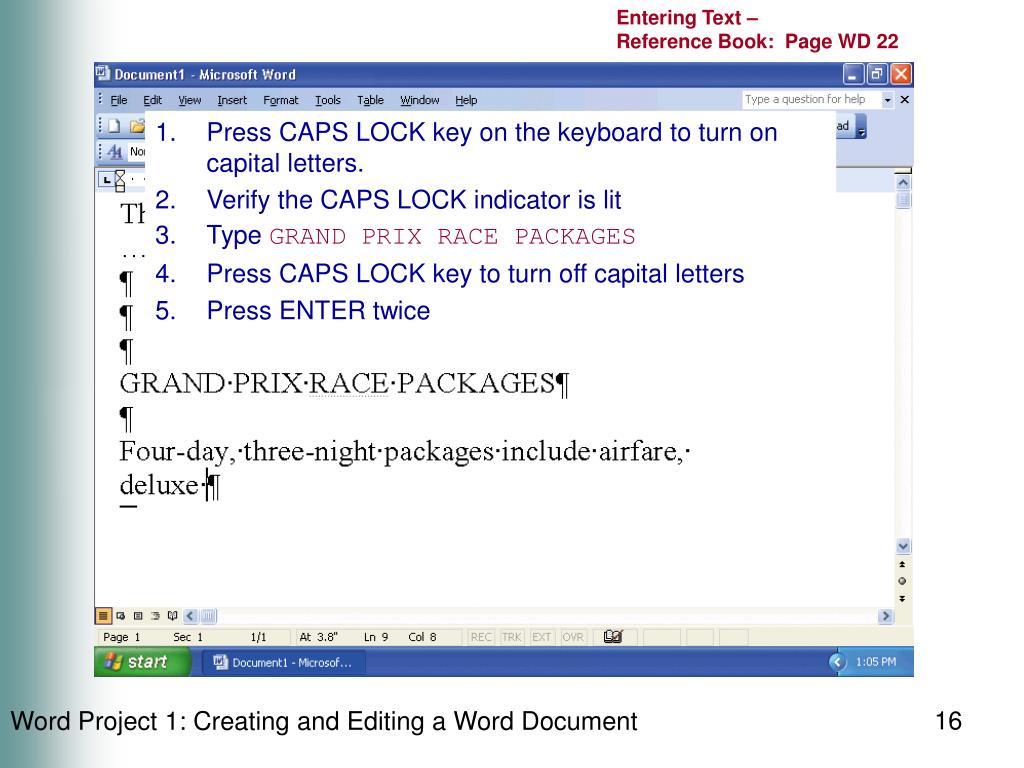Click the word airfare in the document
The image size is (1024, 768).
tap(637, 451)
